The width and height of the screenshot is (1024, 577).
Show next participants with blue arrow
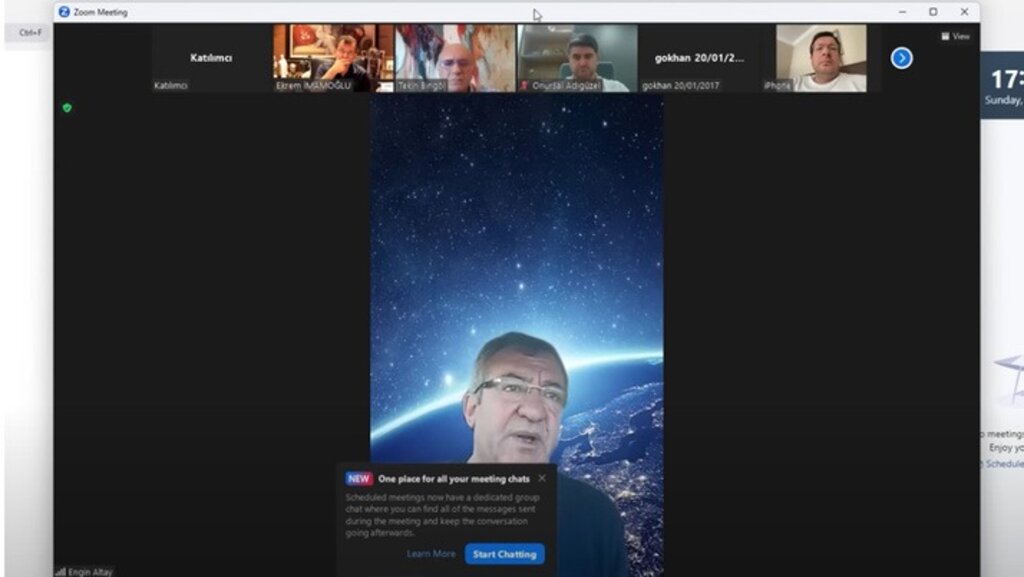tap(901, 58)
